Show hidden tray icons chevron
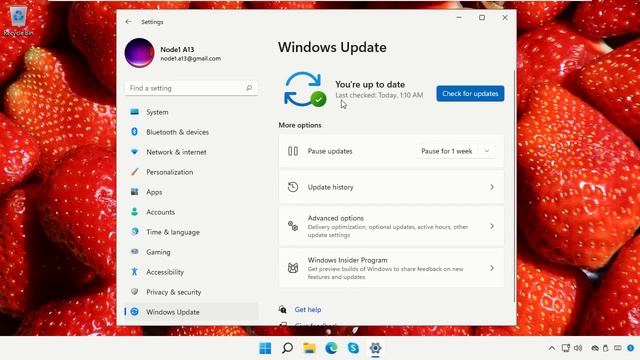 552,348
